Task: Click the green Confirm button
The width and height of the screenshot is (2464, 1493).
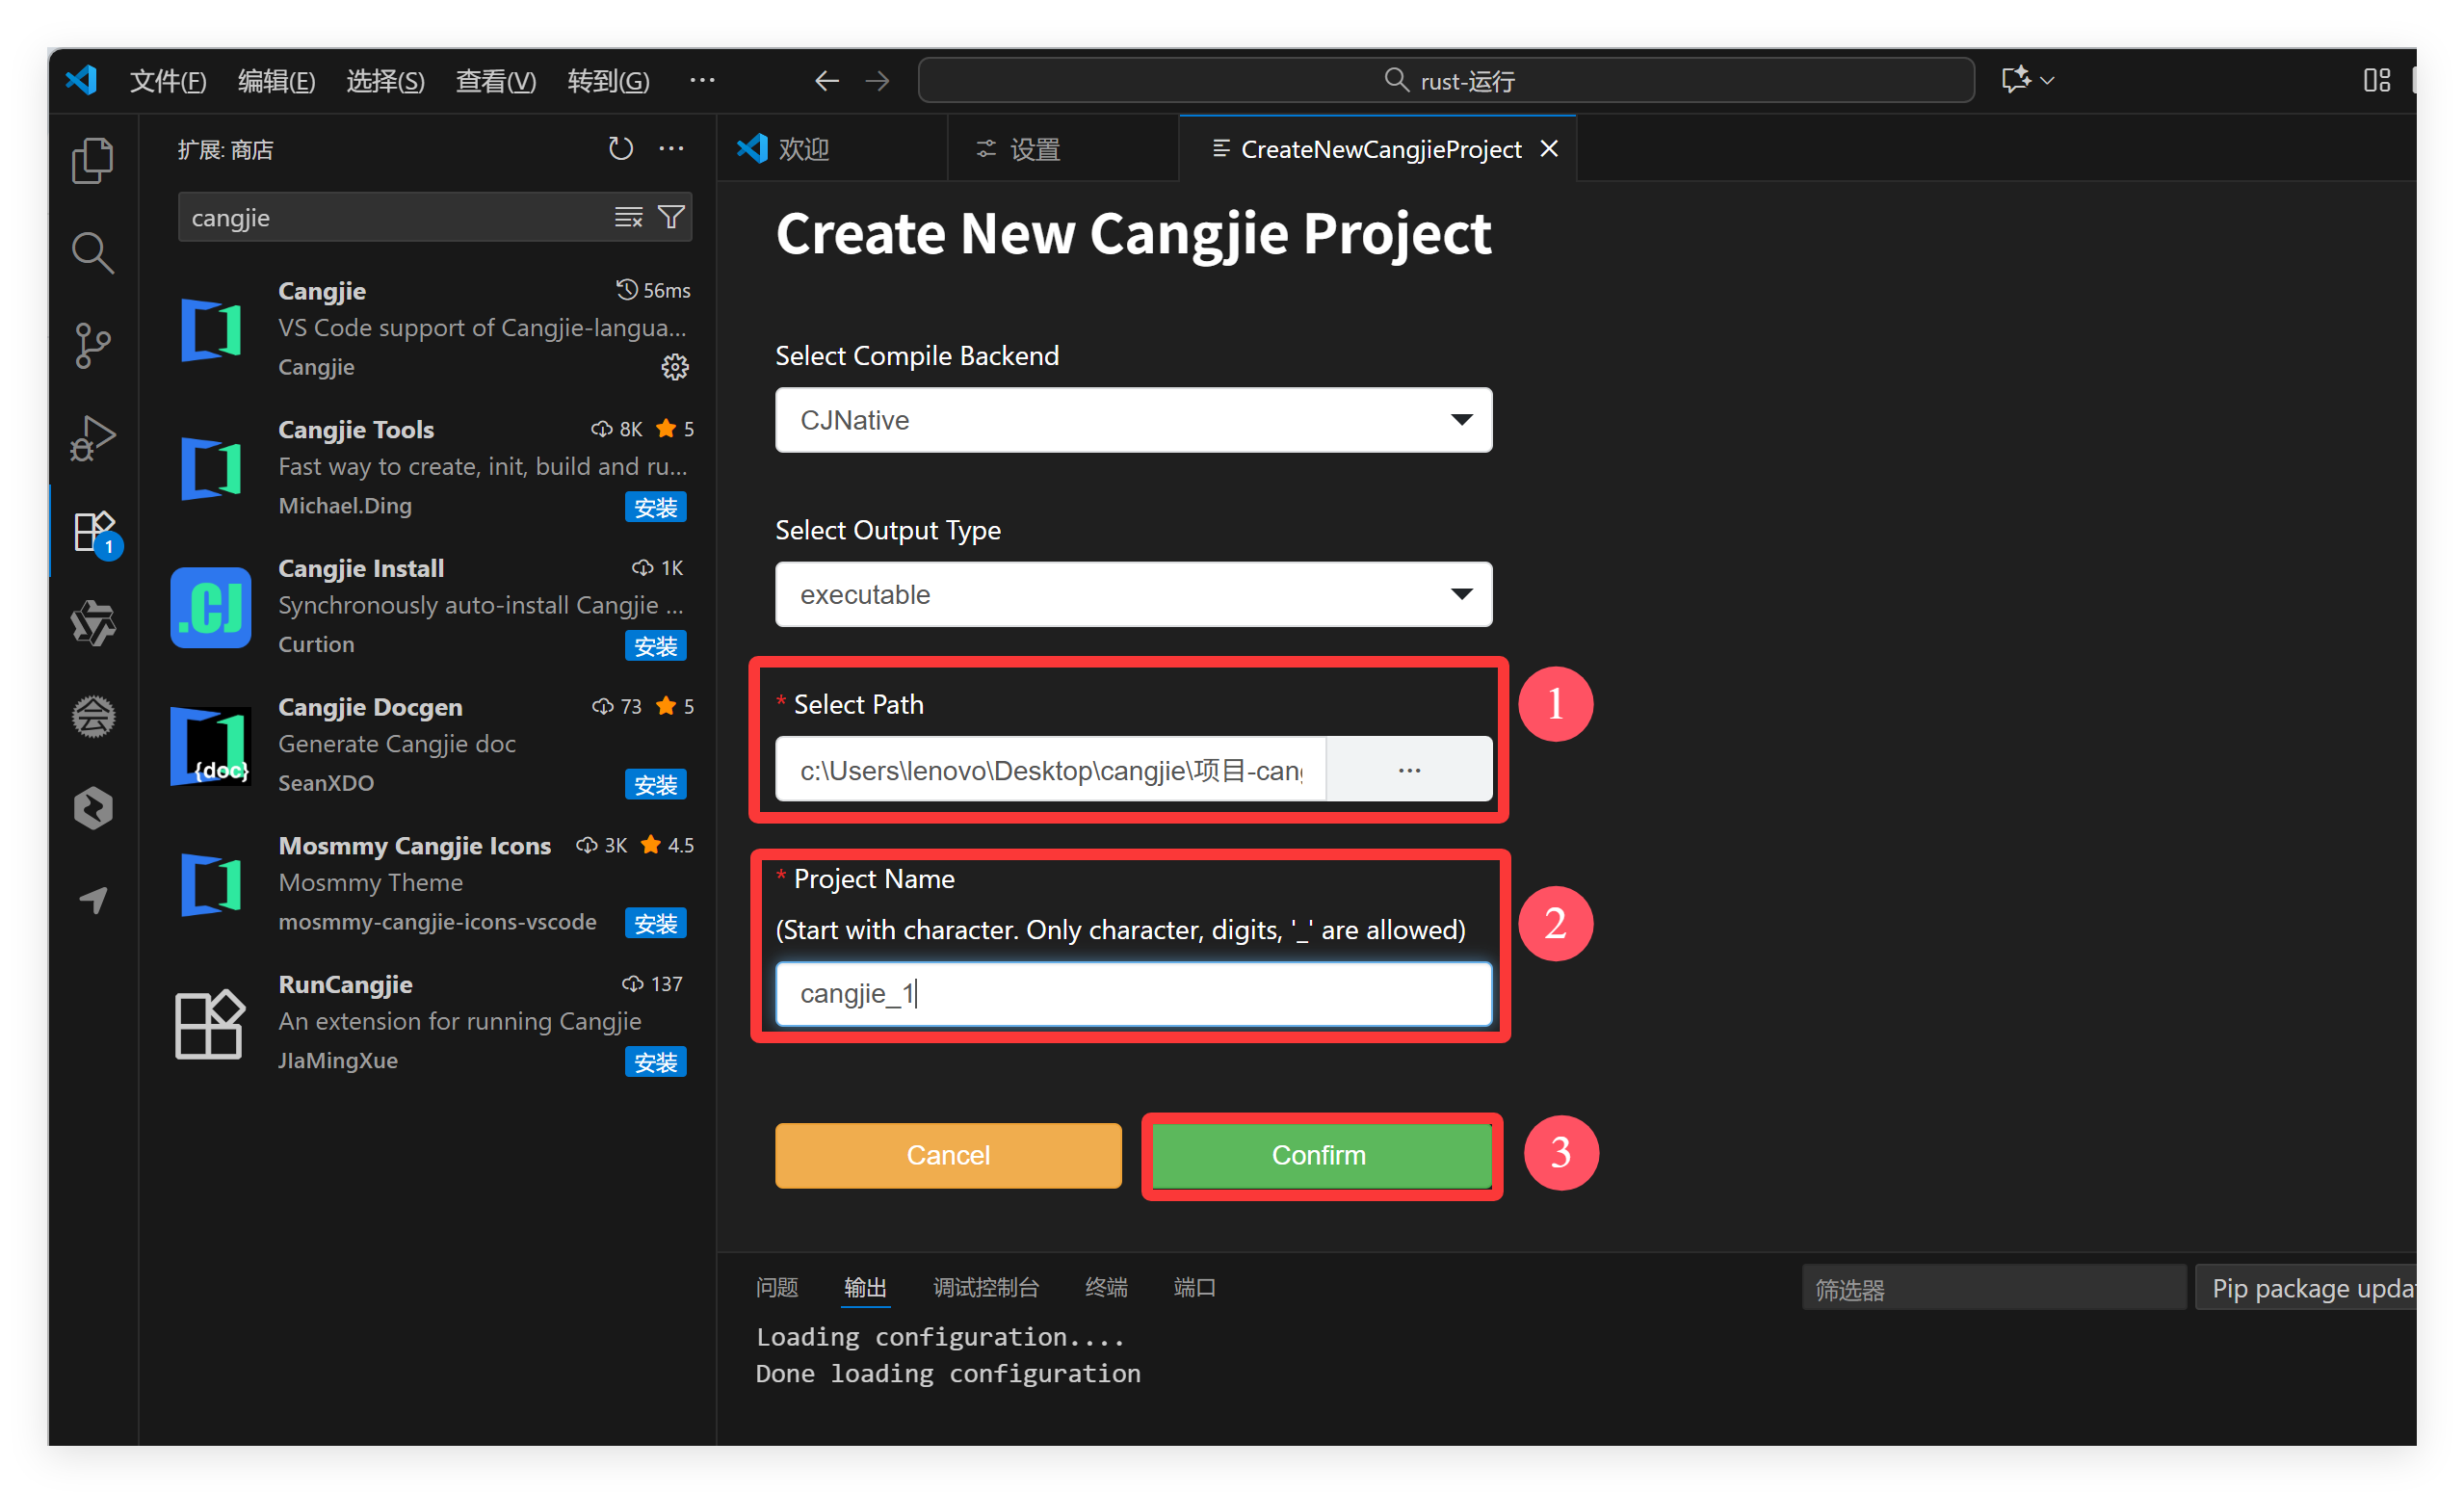Action: [1319, 1155]
